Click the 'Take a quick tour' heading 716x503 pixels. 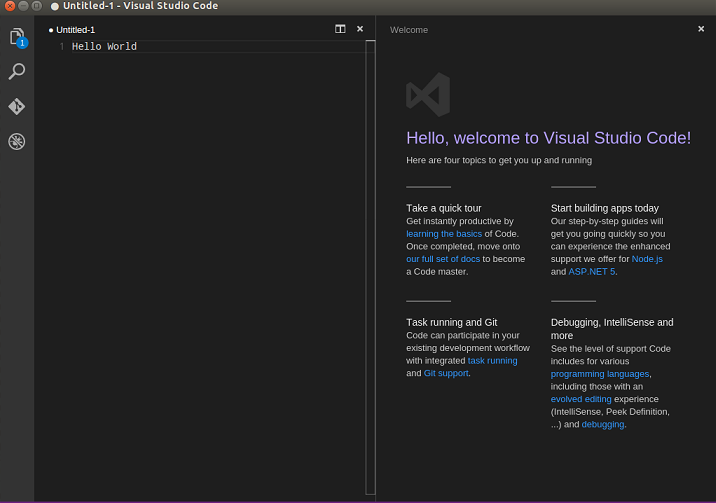coord(443,208)
